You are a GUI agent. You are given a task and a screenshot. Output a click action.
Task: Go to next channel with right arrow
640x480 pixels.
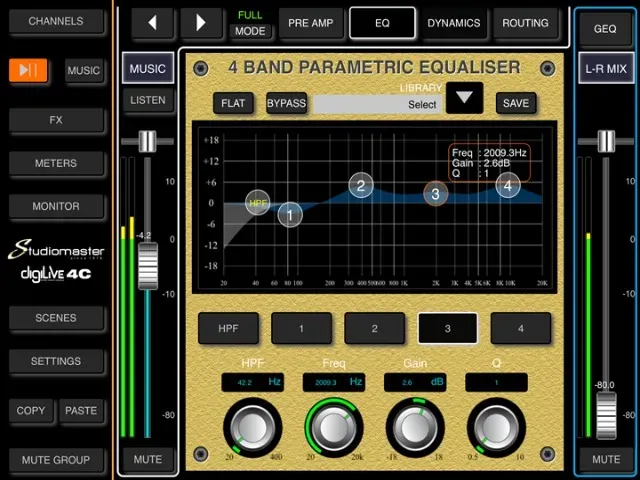click(x=201, y=23)
